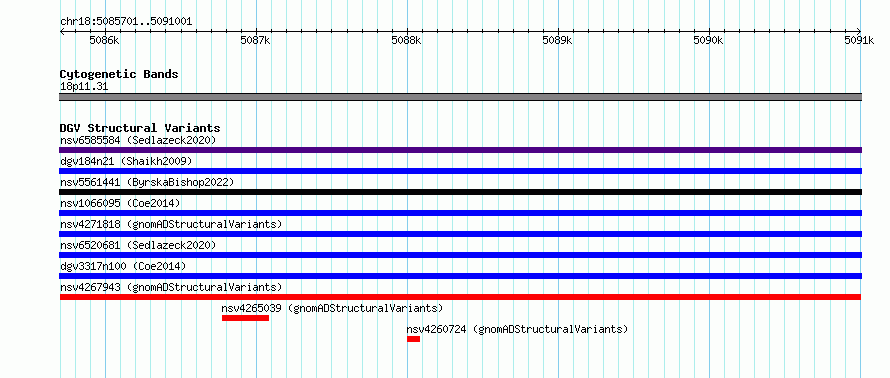Open the nsv4267943 (gnomADStructuralVariants) label
The height and width of the screenshot is (378, 890).
tap(171, 287)
